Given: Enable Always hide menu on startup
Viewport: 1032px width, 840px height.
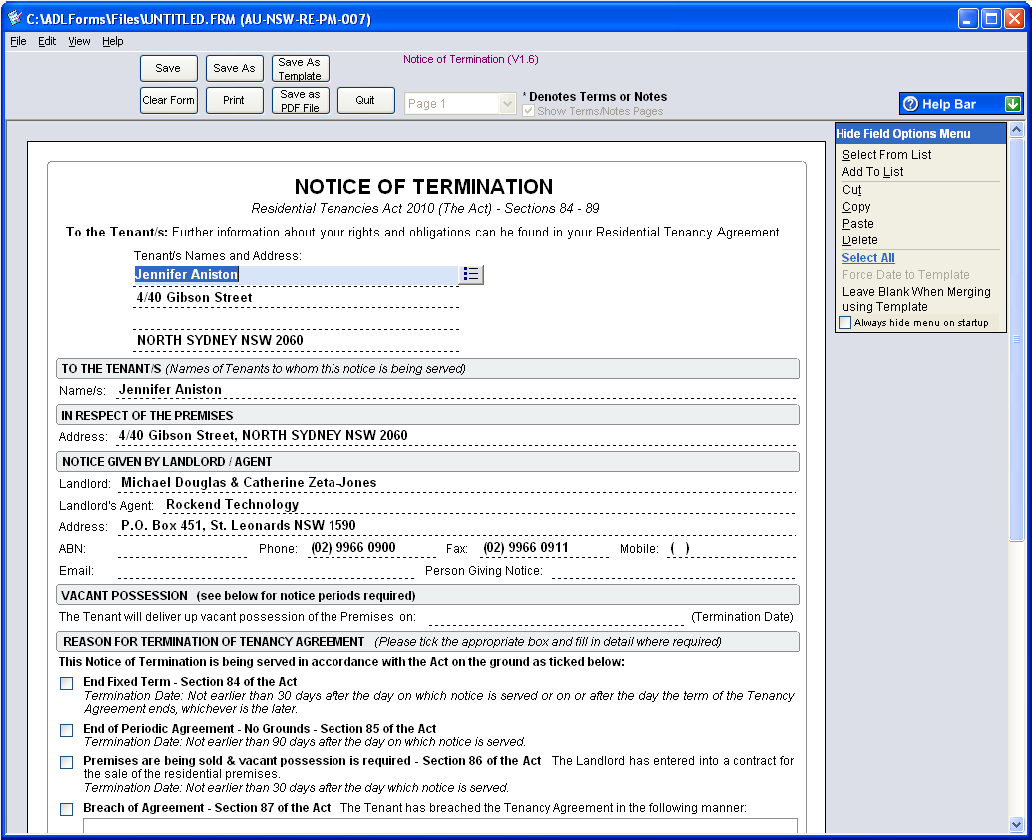Looking at the screenshot, I should pyautogui.click(x=846, y=323).
